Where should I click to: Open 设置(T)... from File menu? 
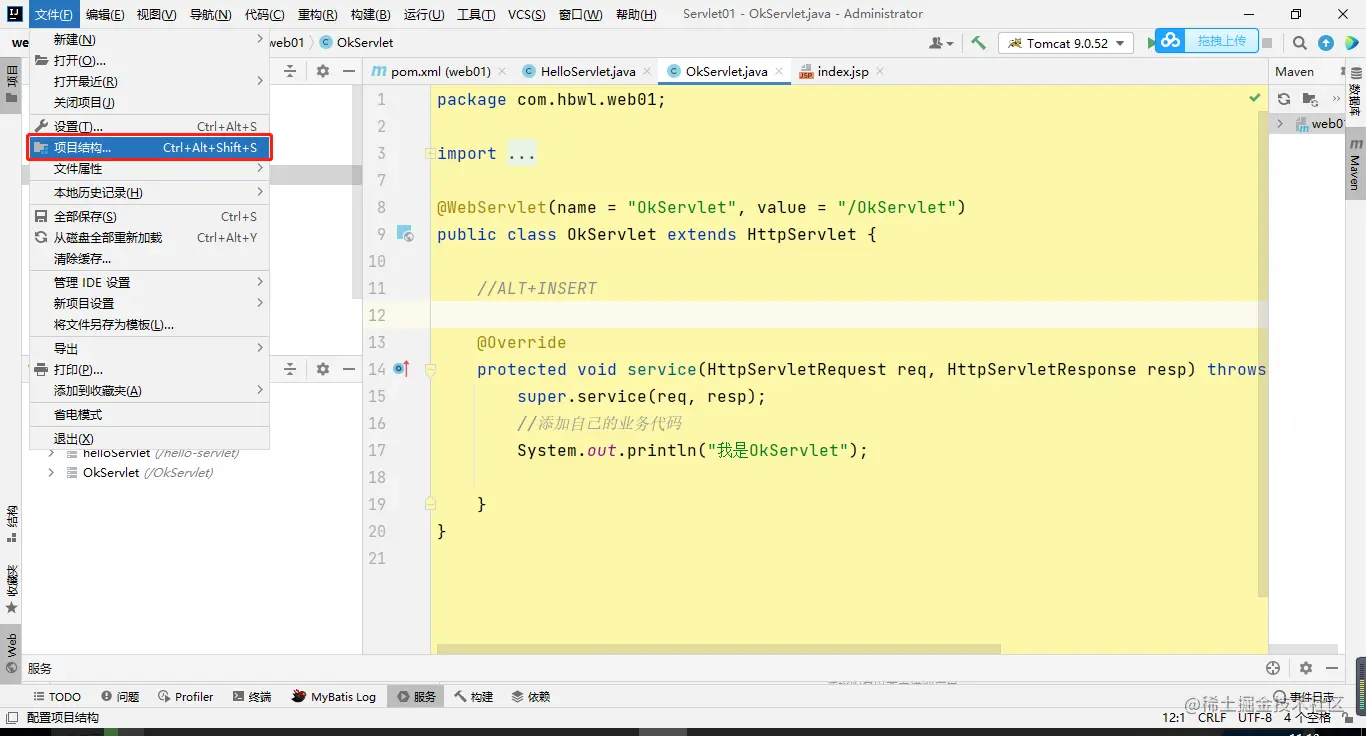tap(148, 126)
